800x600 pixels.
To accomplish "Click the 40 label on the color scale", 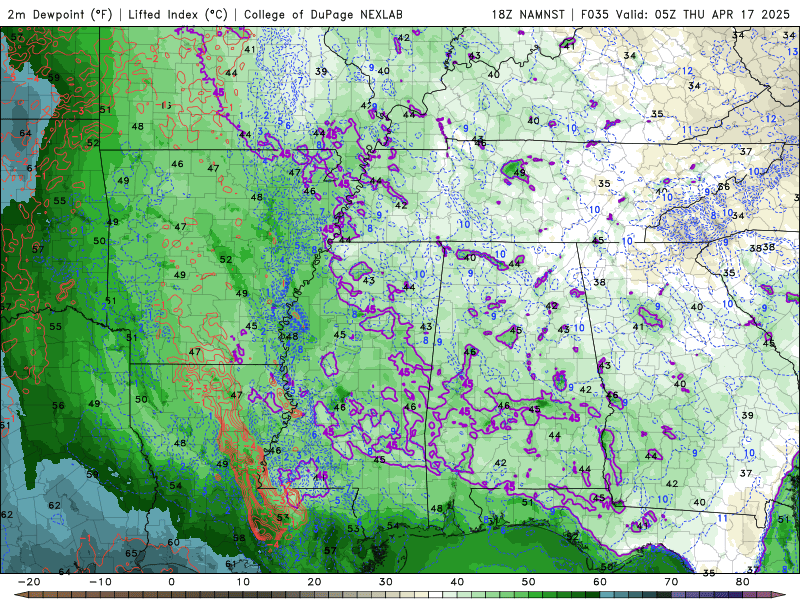I will click(x=457, y=582).
